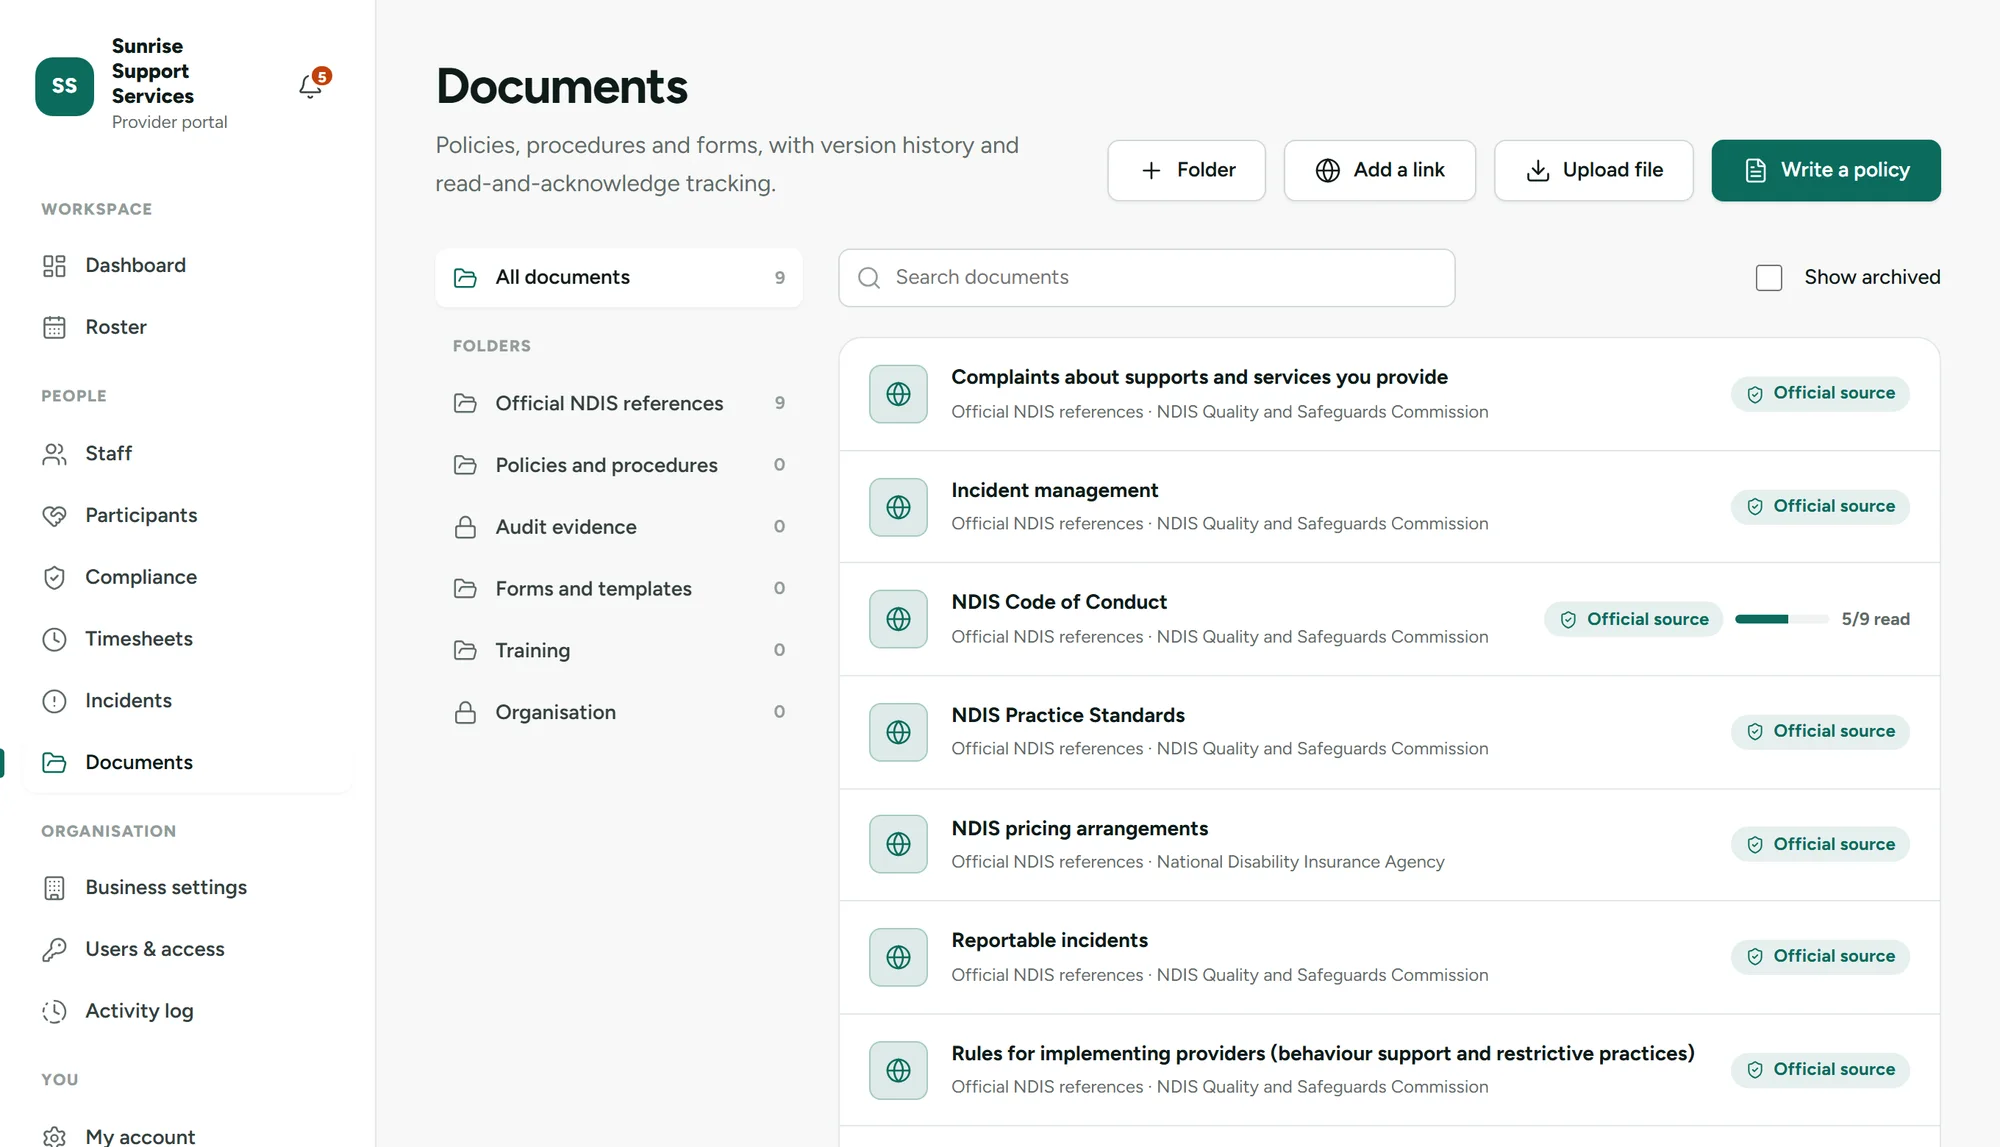Click the search magnifier icon
Screen dimensions: 2000x1147
pyautogui.click(x=869, y=278)
